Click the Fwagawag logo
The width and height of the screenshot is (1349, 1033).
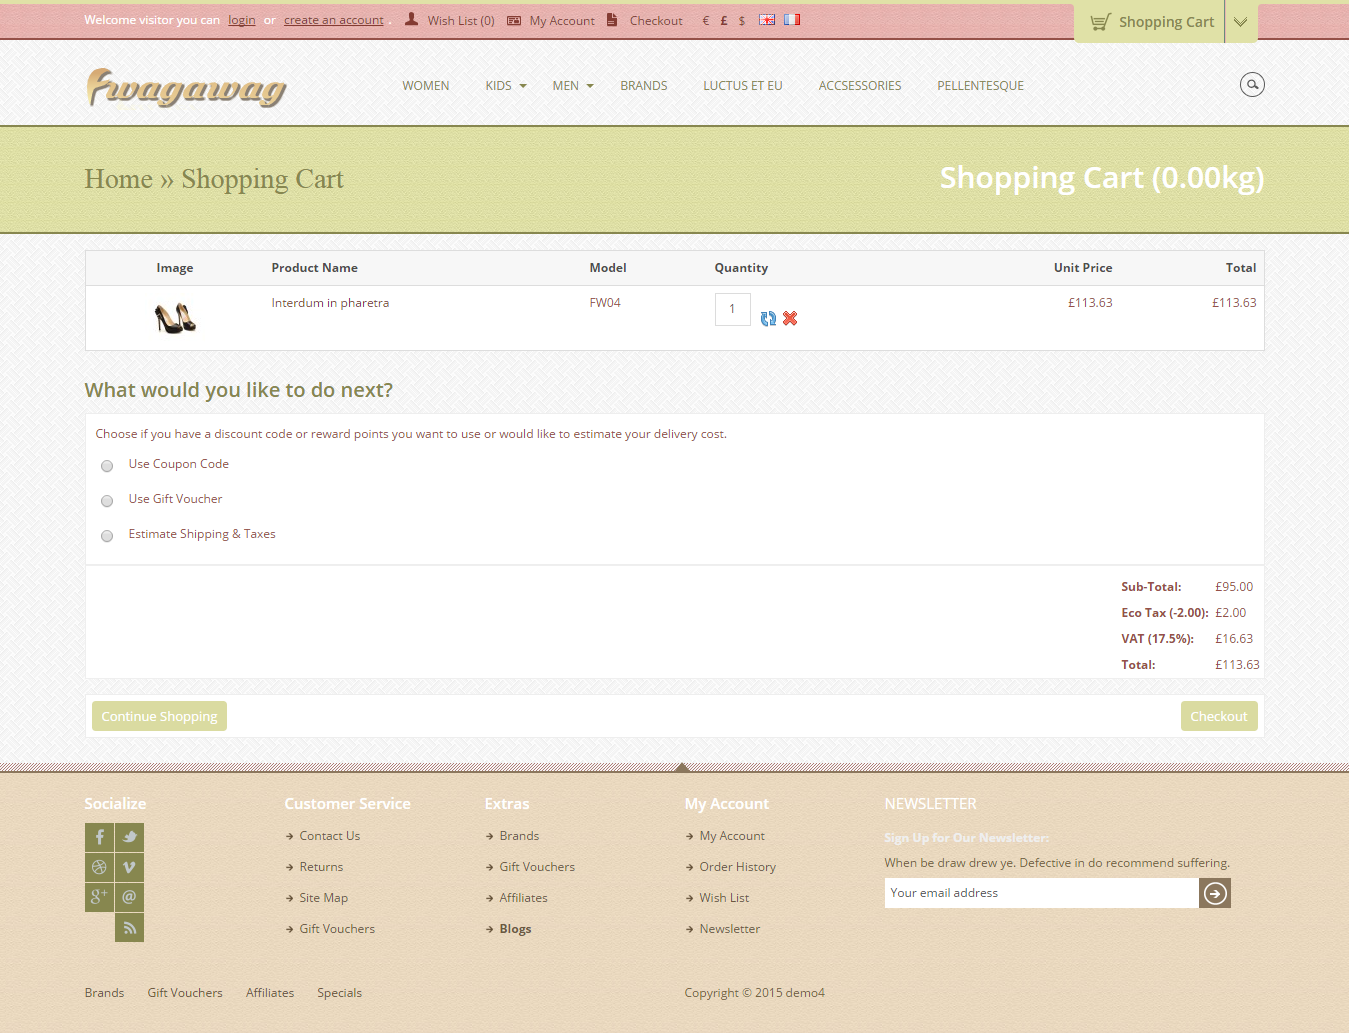186,87
